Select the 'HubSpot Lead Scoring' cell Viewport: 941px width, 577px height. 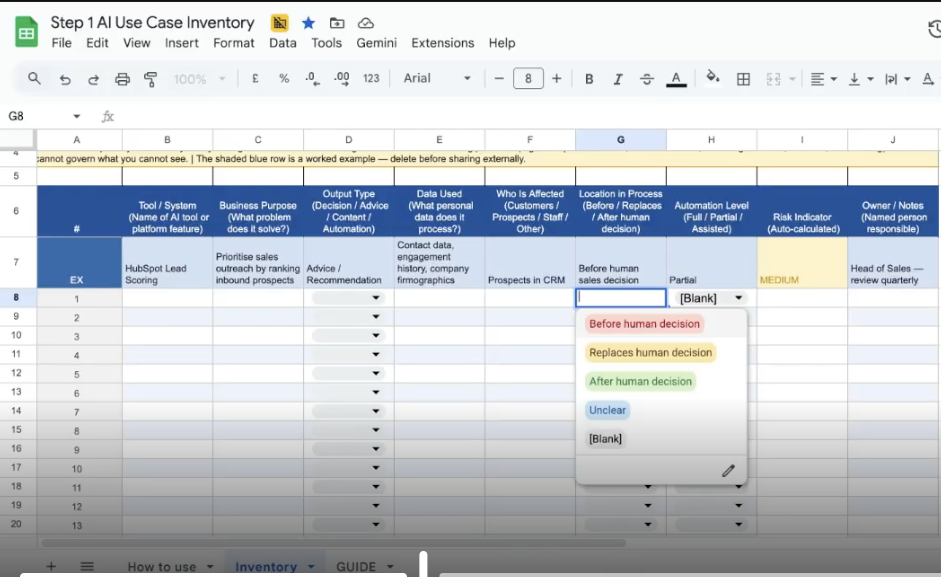tap(167, 262)
